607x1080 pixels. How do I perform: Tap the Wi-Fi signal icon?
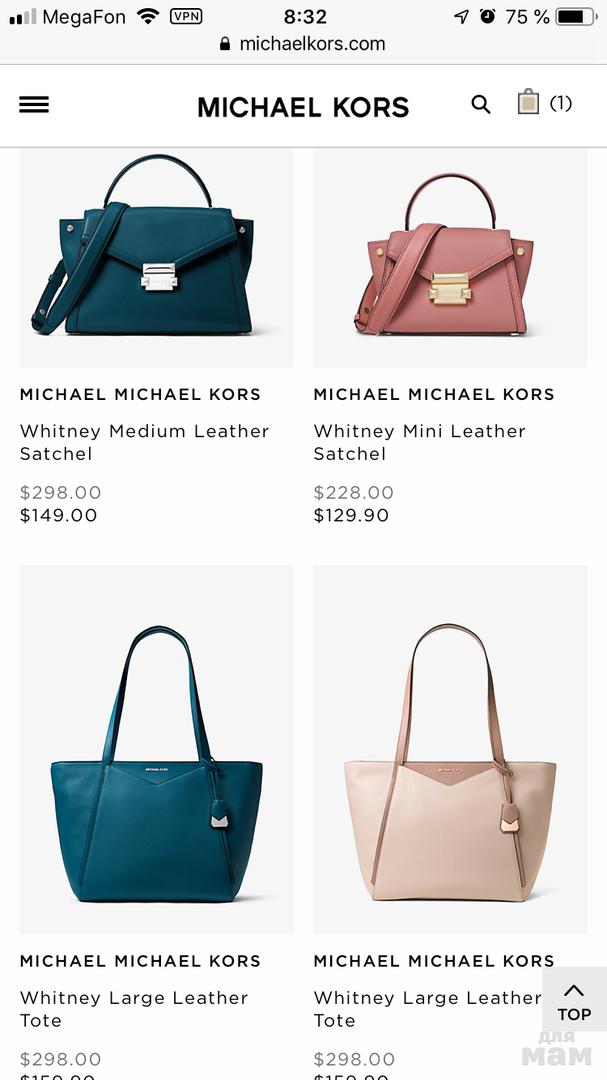click(148, 16)
